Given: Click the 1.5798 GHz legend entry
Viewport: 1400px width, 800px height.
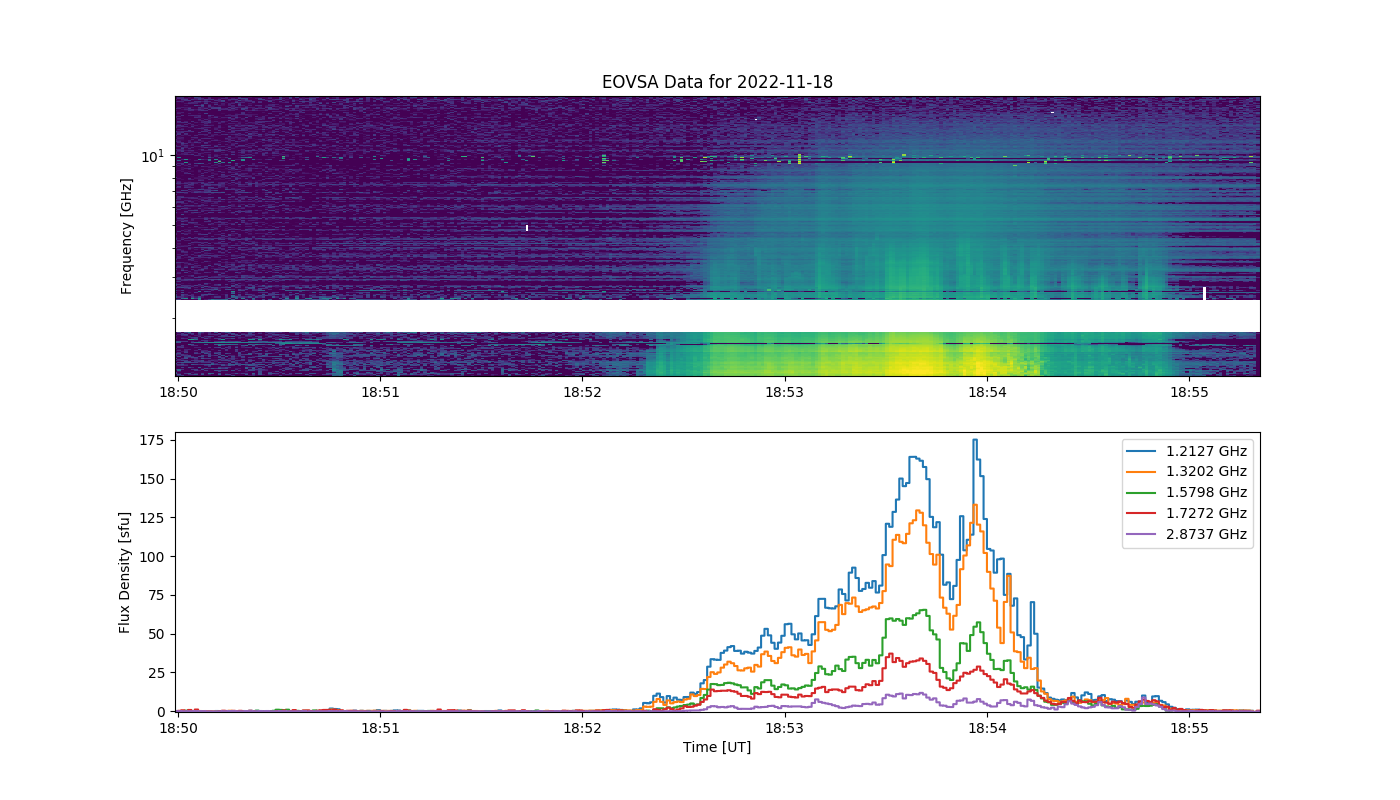Looking at the screenshot, I should pos(1187,493).
